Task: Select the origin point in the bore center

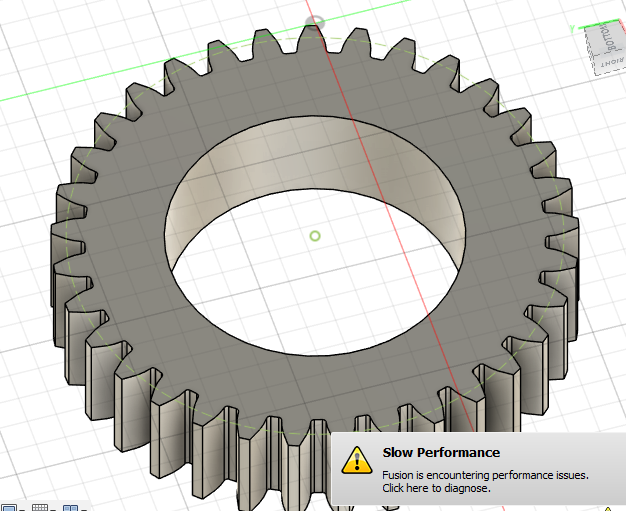Action: pyautogui.click(x=315, y=236)
